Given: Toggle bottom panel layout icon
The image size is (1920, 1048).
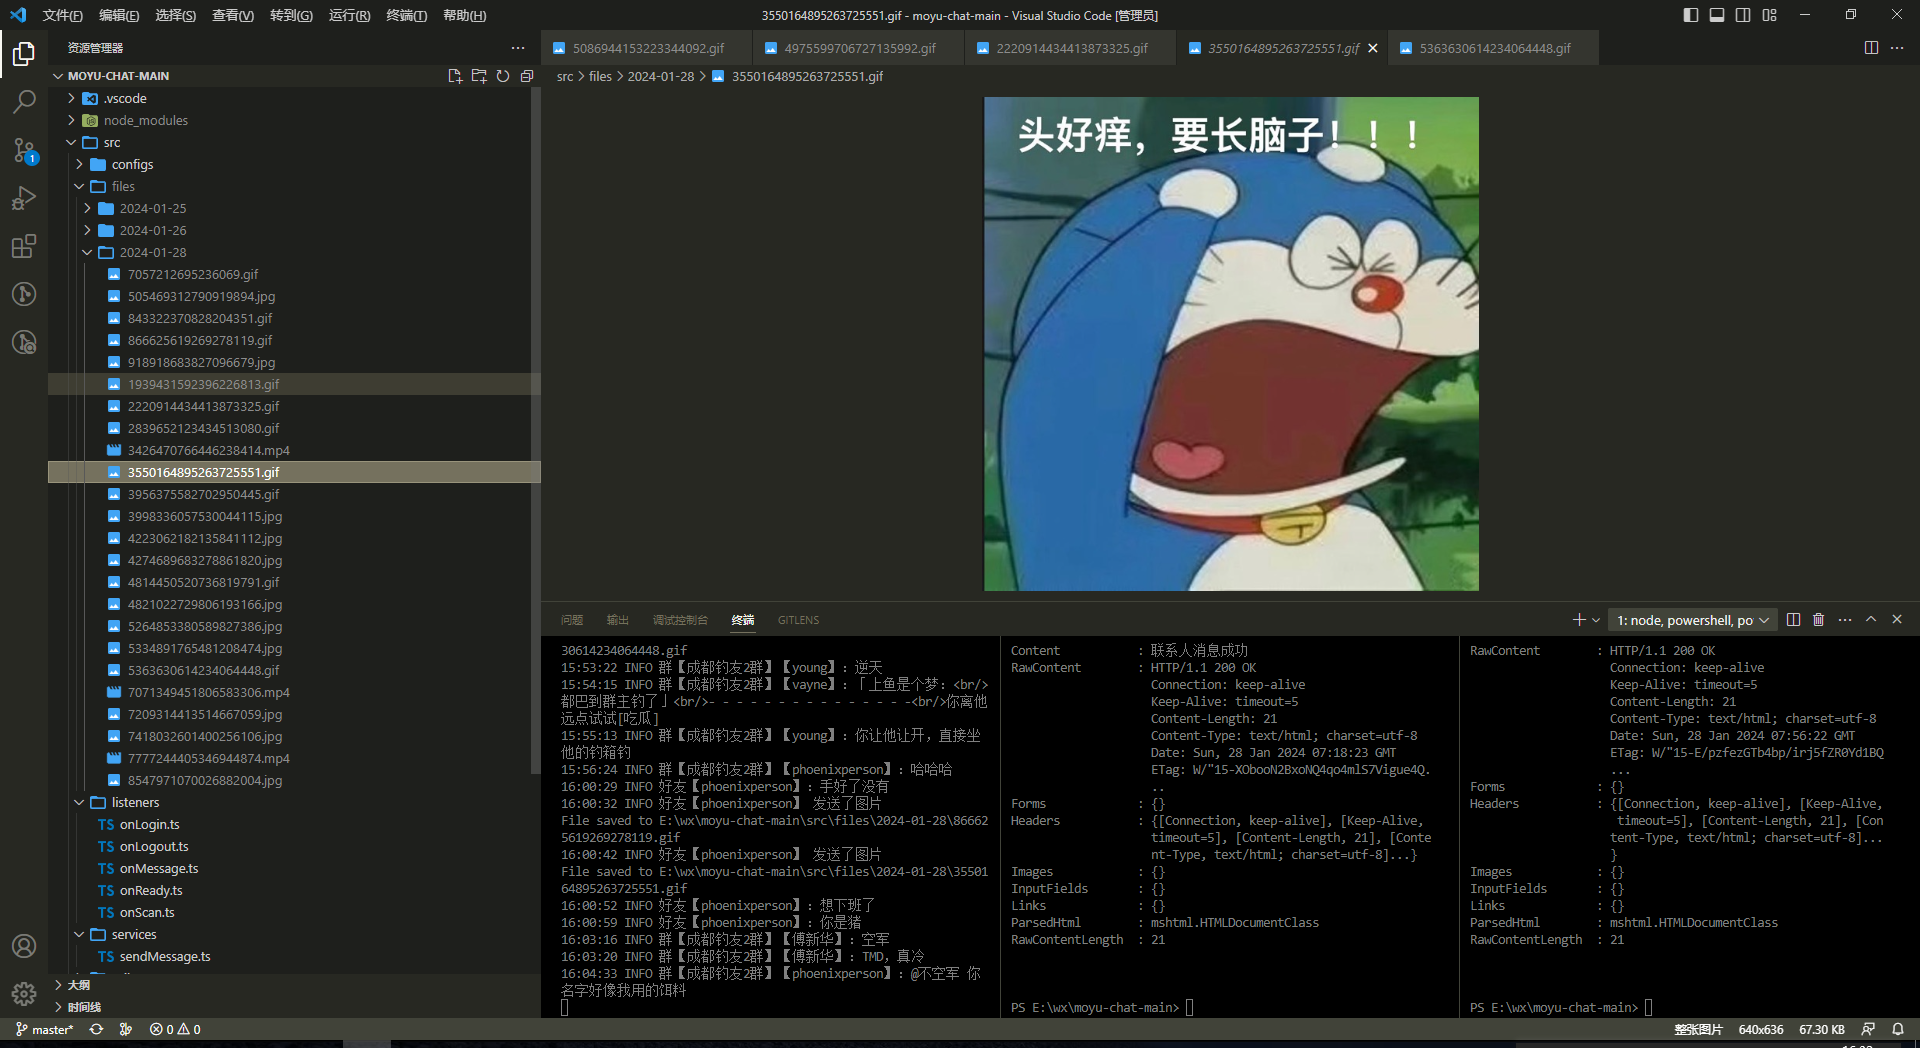Looking at the screenshot, I should click(x=1717, y=15).
